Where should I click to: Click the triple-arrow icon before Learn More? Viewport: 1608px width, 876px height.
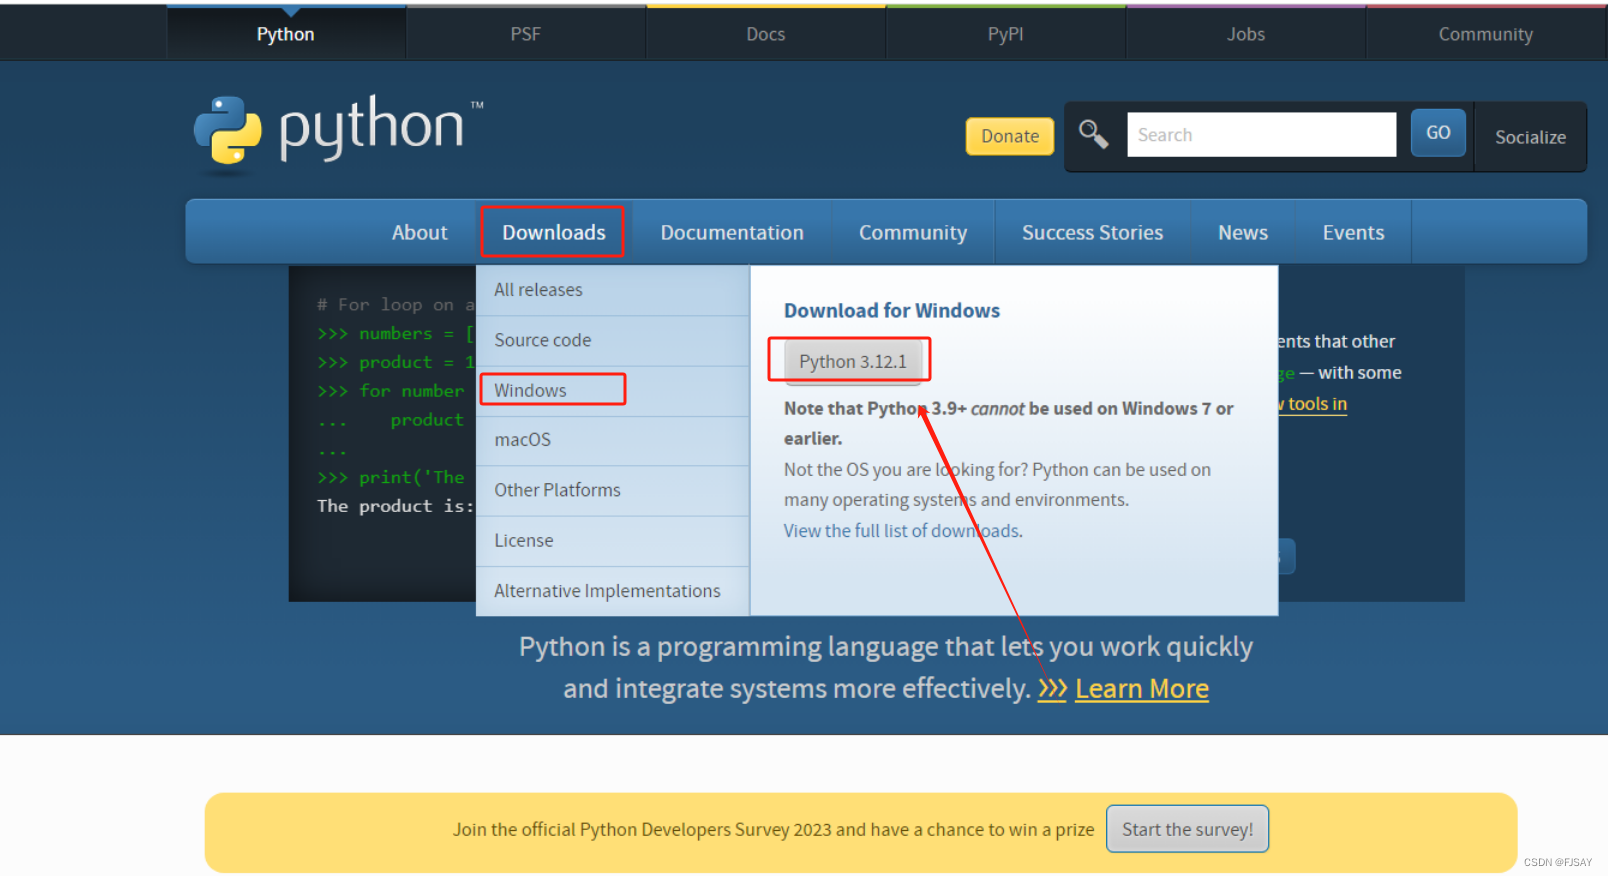point(1052,689)
